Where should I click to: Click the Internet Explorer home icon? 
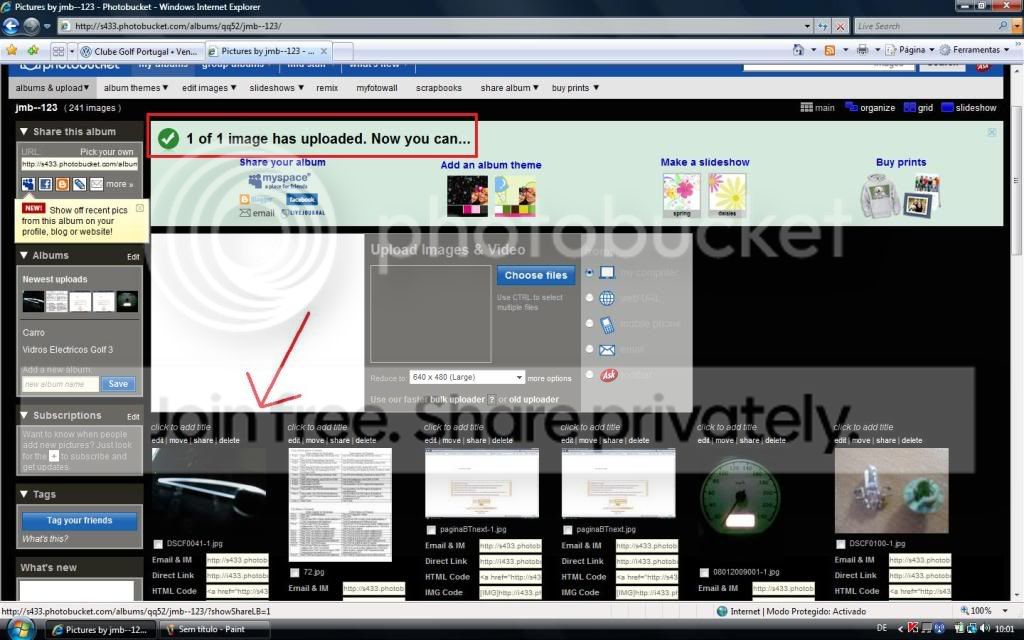tap(798, 50)
